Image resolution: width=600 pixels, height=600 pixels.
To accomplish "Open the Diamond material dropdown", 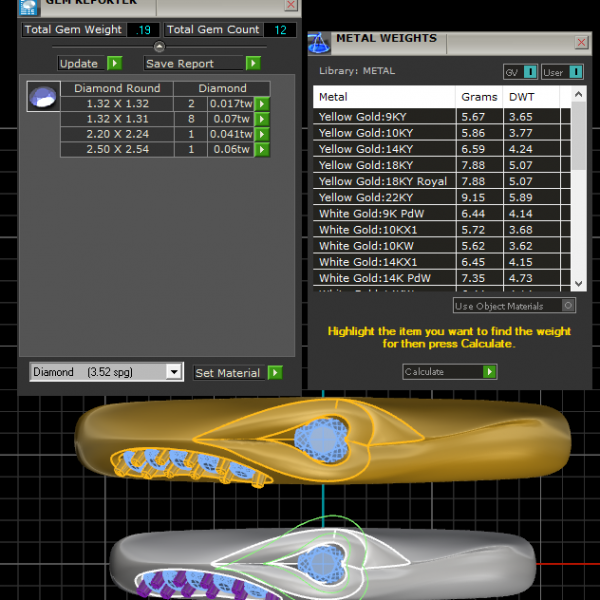I will tap(174, 372).
